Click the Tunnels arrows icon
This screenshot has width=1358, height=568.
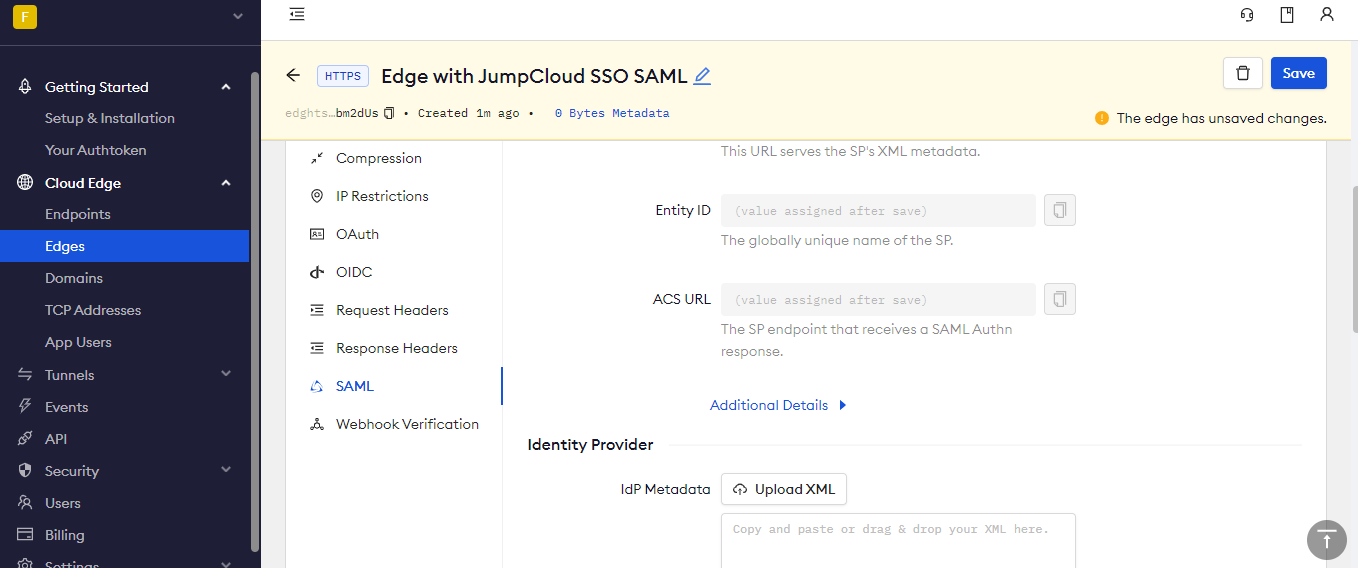[x=25, y=375]
